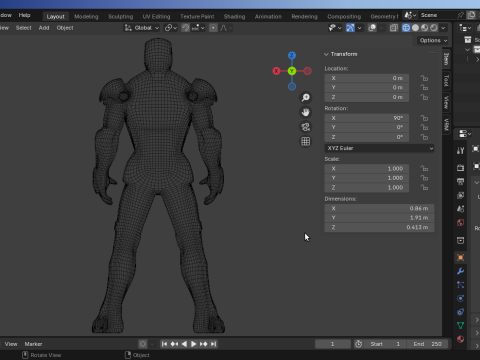Click the End frame field showing 250

pyautogui.click(x=428, y=344)
